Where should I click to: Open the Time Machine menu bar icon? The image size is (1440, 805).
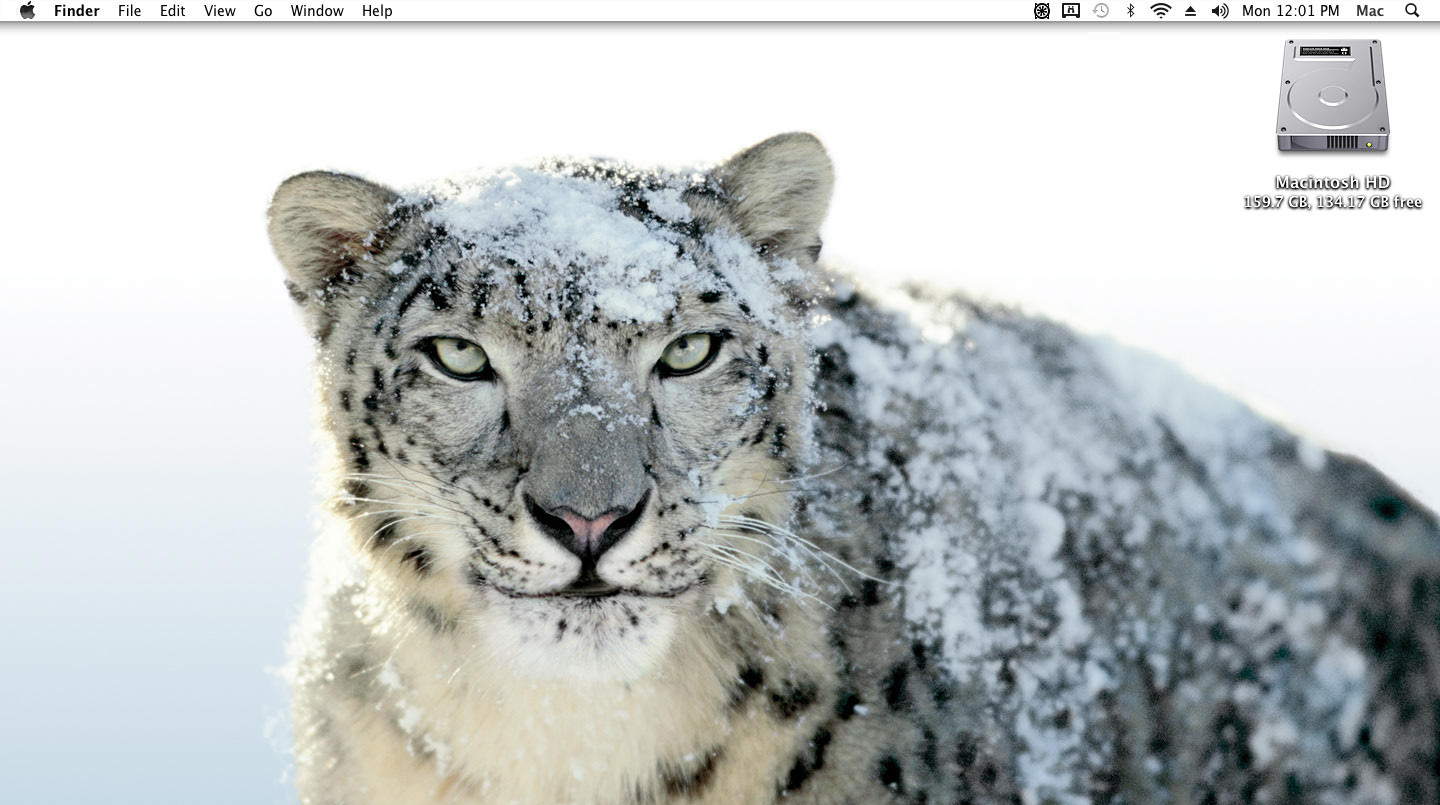click(1101, 11)
